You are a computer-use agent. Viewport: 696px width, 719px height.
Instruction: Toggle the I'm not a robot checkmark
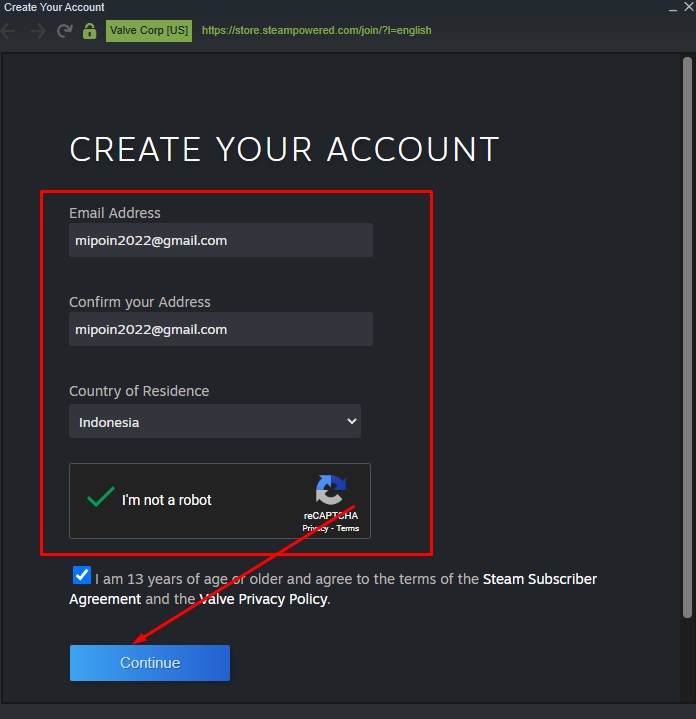101,499
